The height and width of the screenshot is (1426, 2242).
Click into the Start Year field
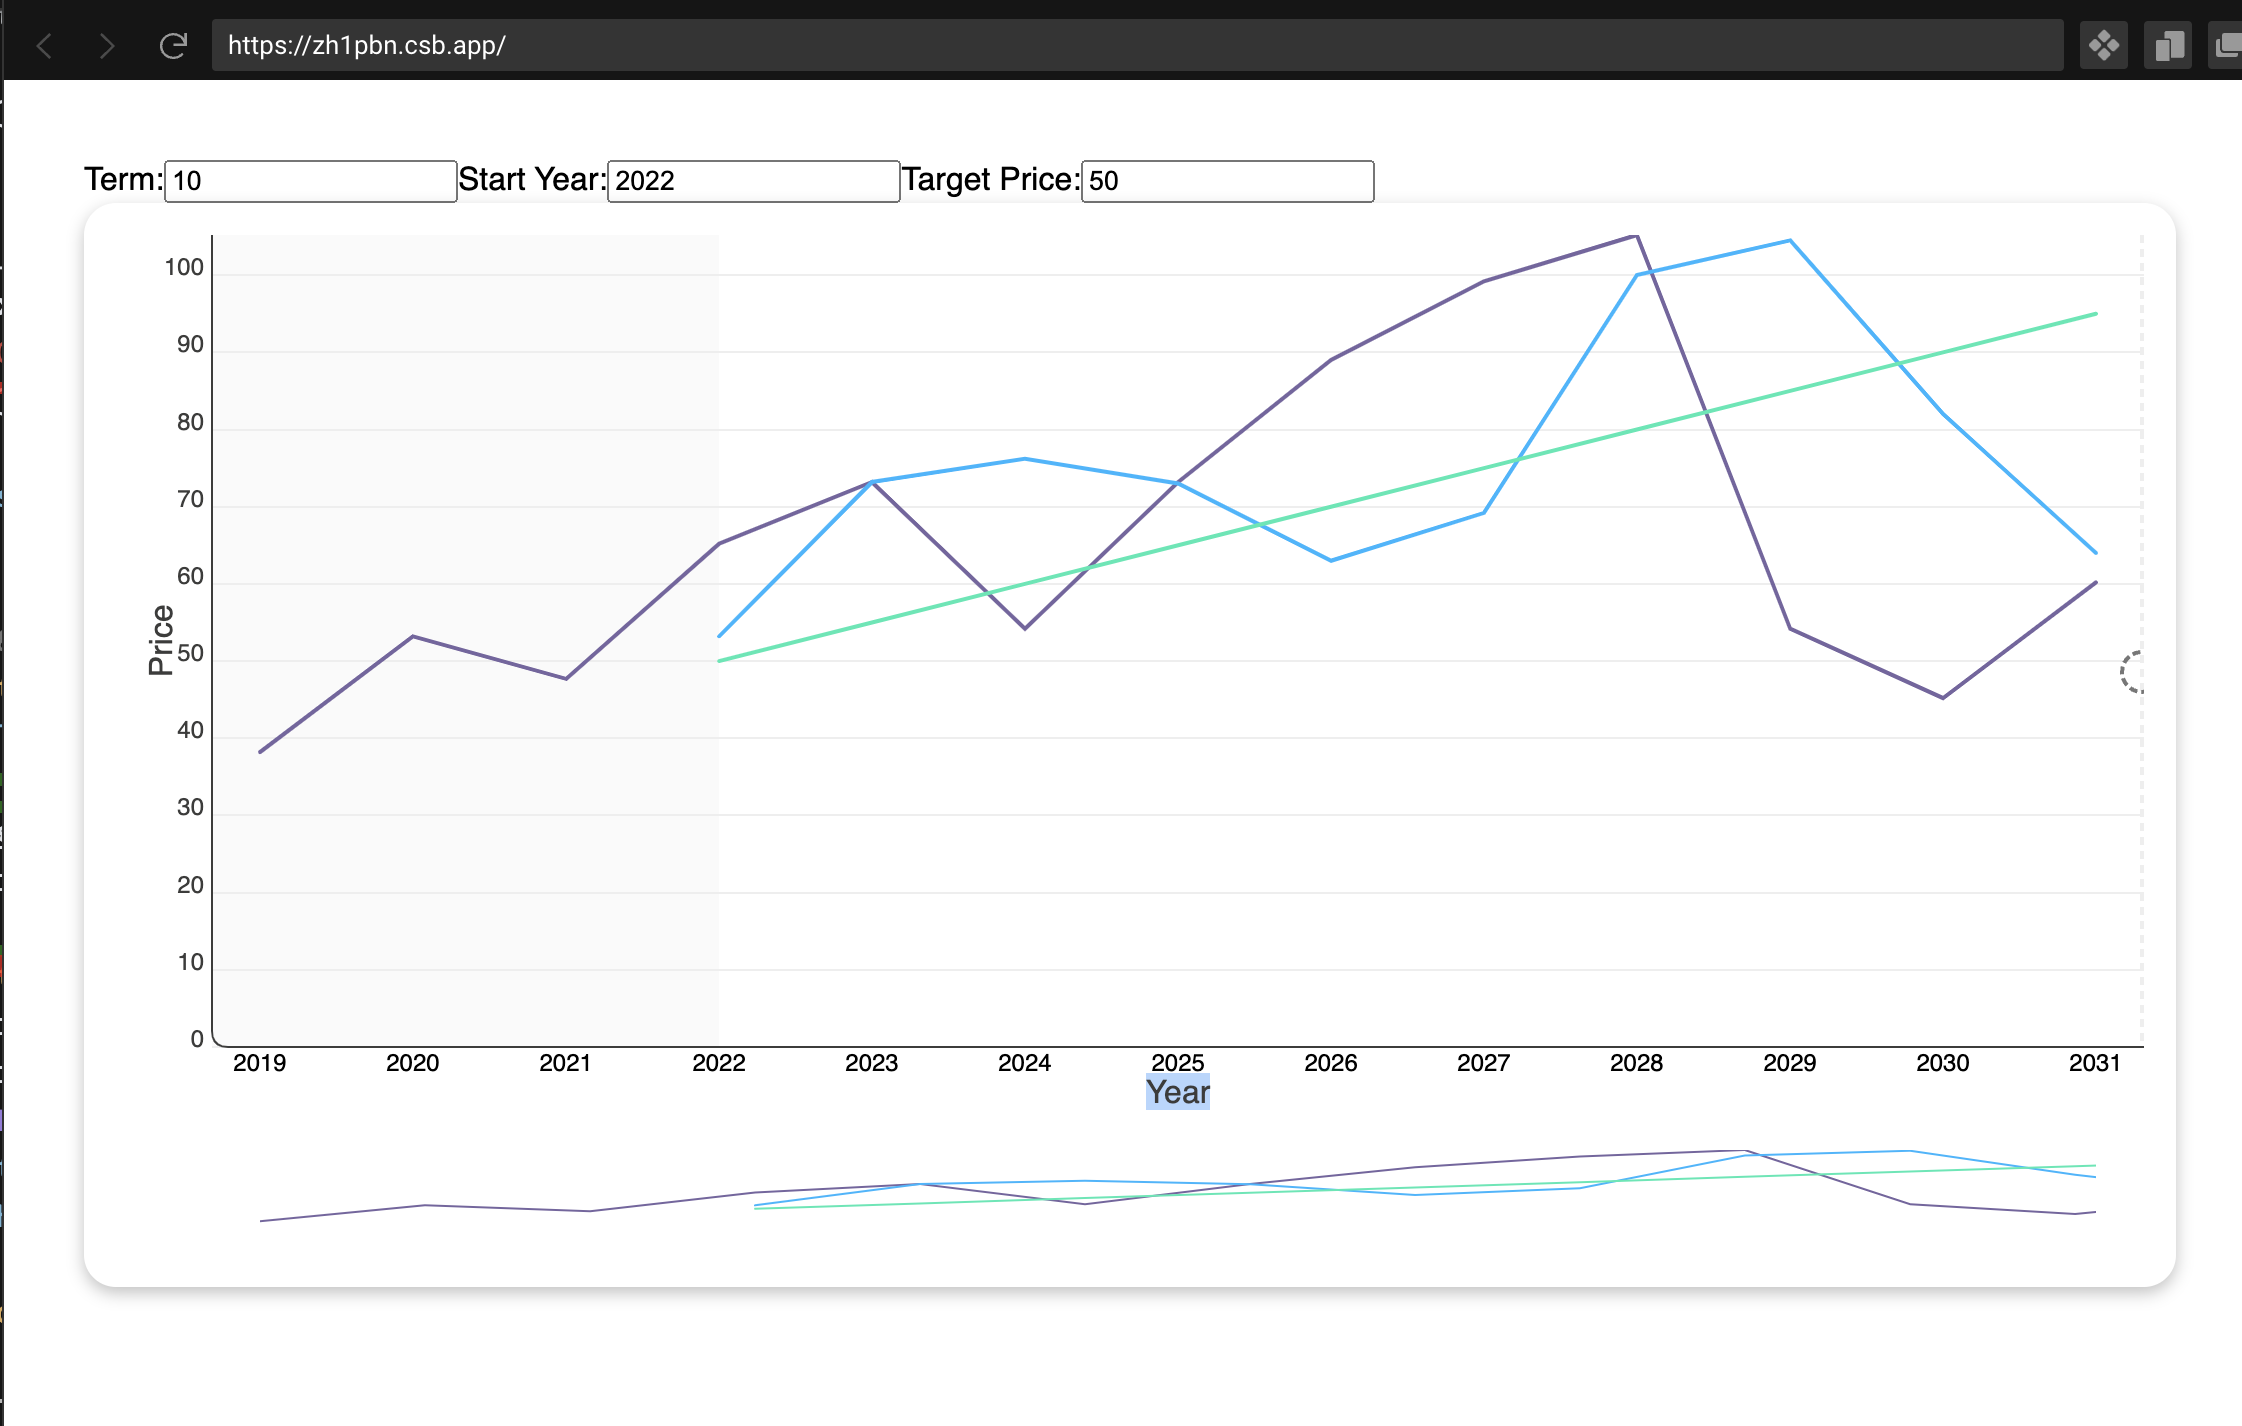tap(753, 181)
